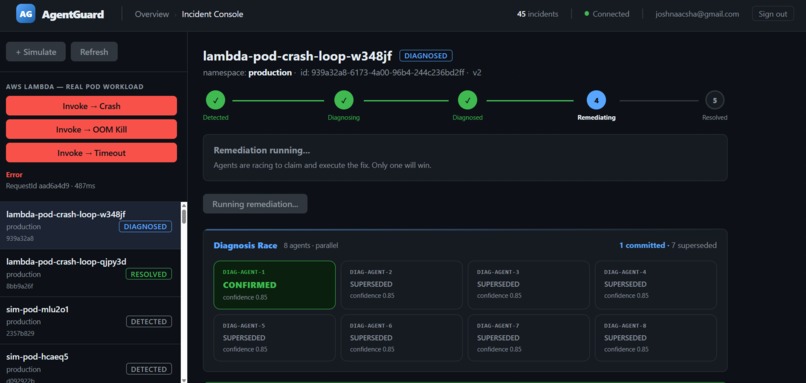Click Invoke → Crash button
The height and width of the screenshot is (383, 806).
[91, 106]
